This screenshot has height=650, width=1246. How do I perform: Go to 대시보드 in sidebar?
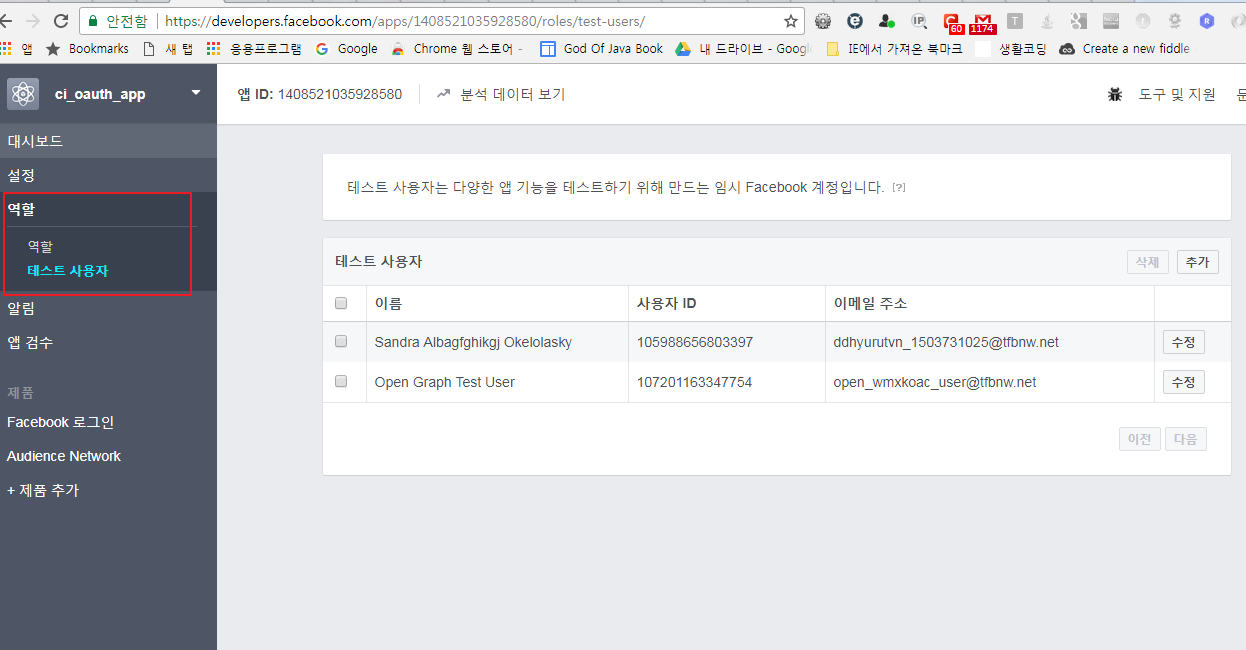click(108, 141)
